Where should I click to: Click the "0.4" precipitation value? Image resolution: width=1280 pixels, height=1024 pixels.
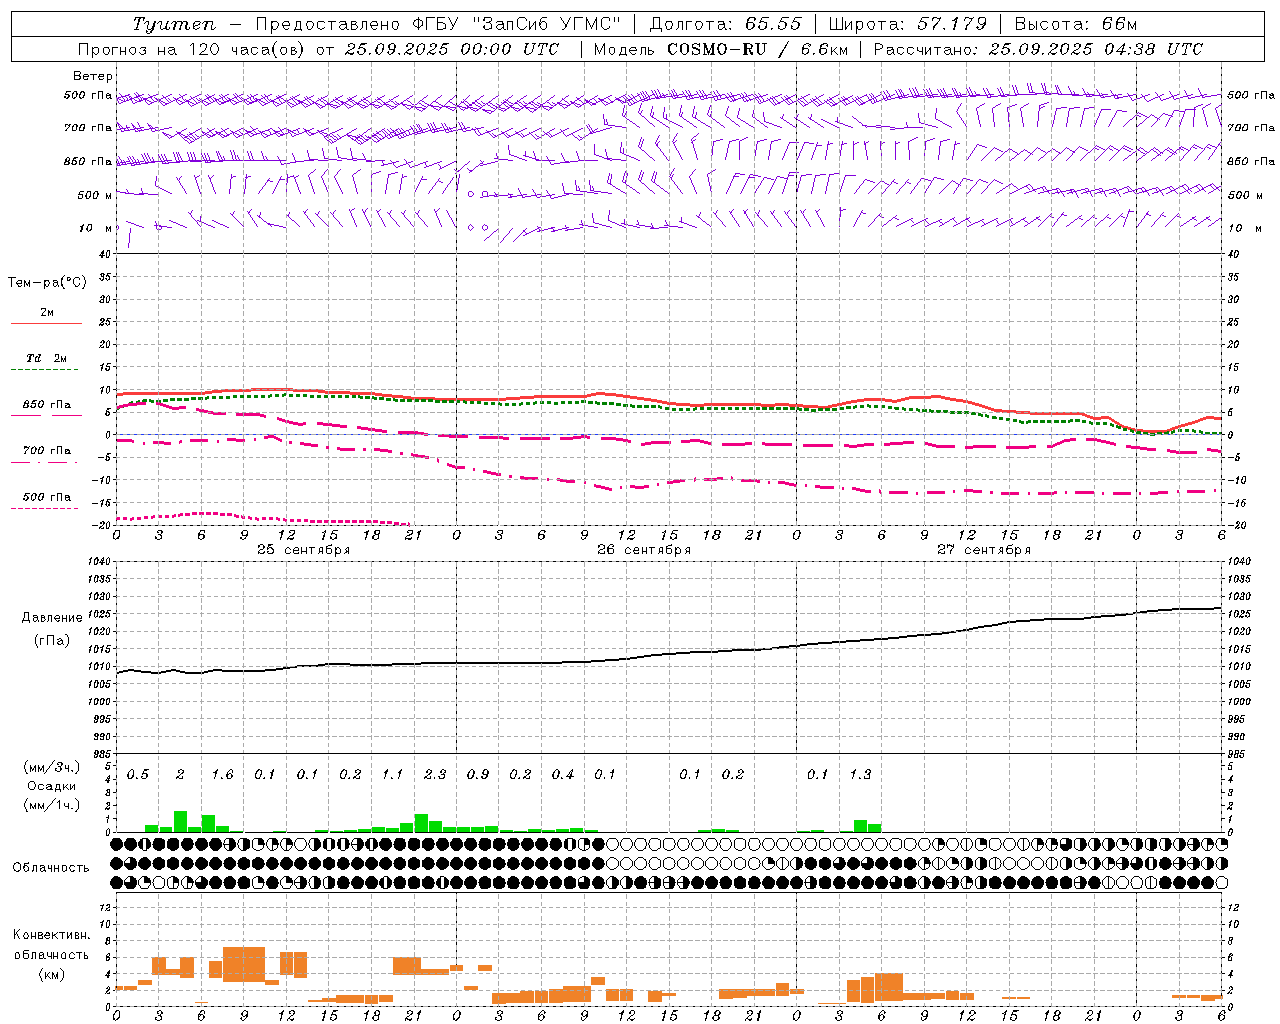563,775
